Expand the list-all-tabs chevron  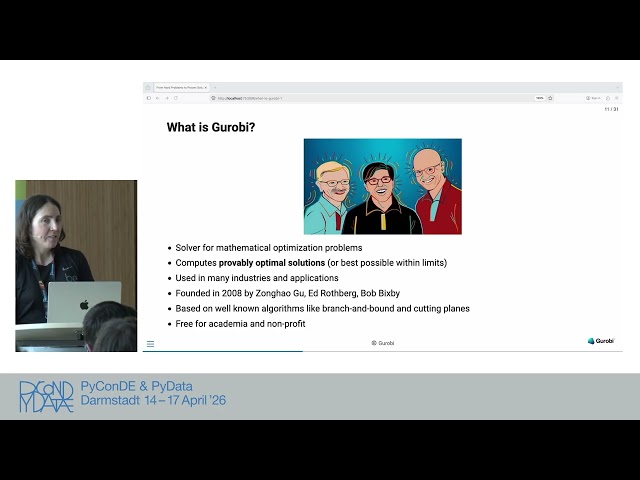[618, 87]
